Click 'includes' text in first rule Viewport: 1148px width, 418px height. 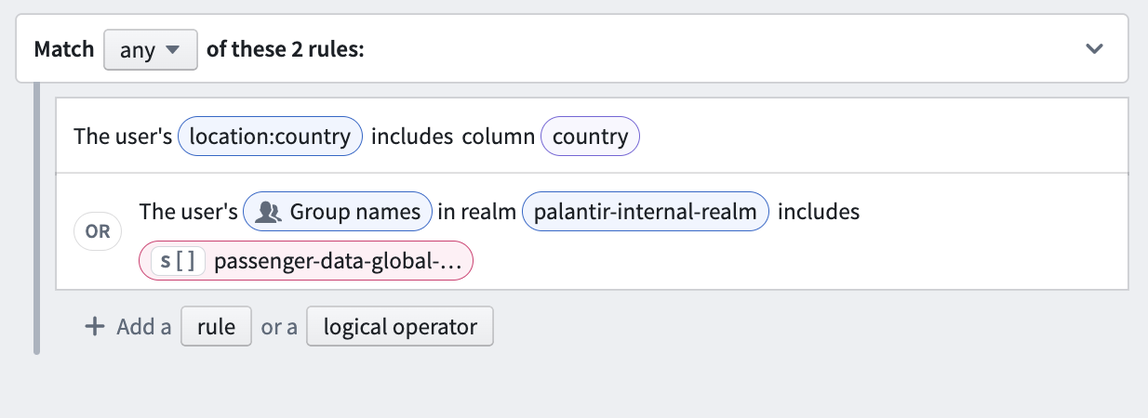click(412, 137)
